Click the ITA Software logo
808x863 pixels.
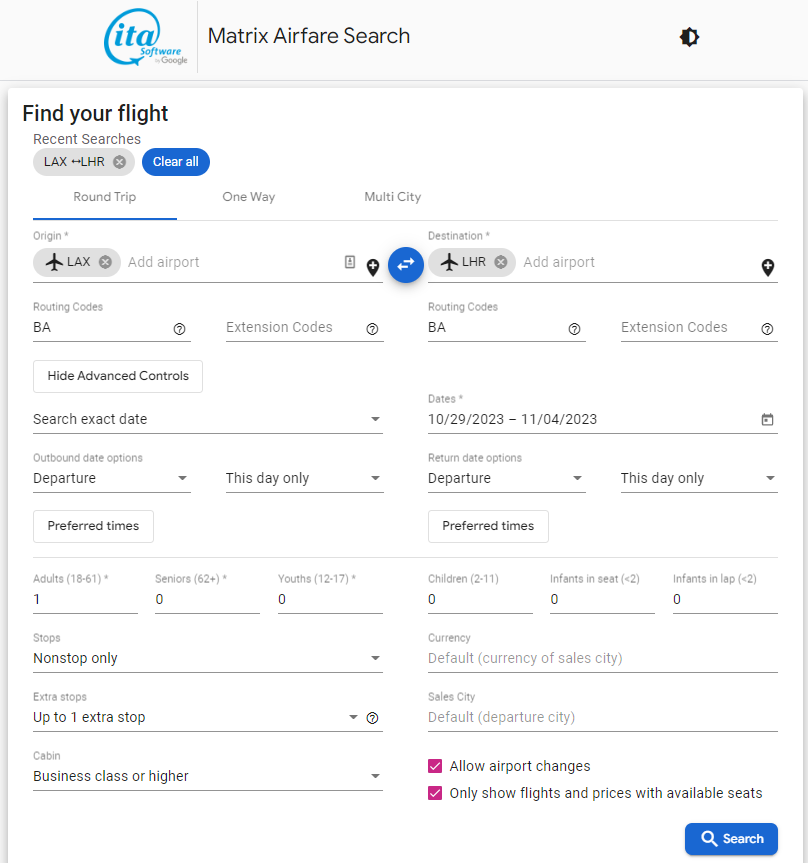pos(145,37)
